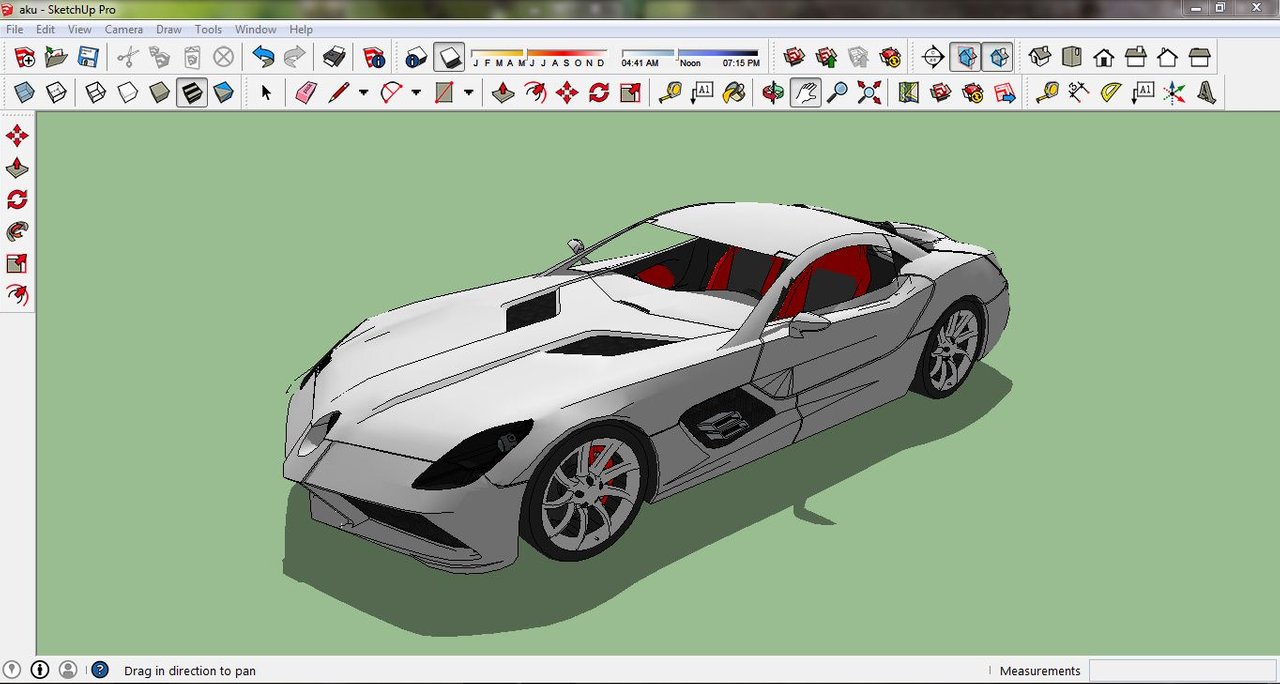Open the Draw menu
1280x684 pixels.
(x=169, y=29)
